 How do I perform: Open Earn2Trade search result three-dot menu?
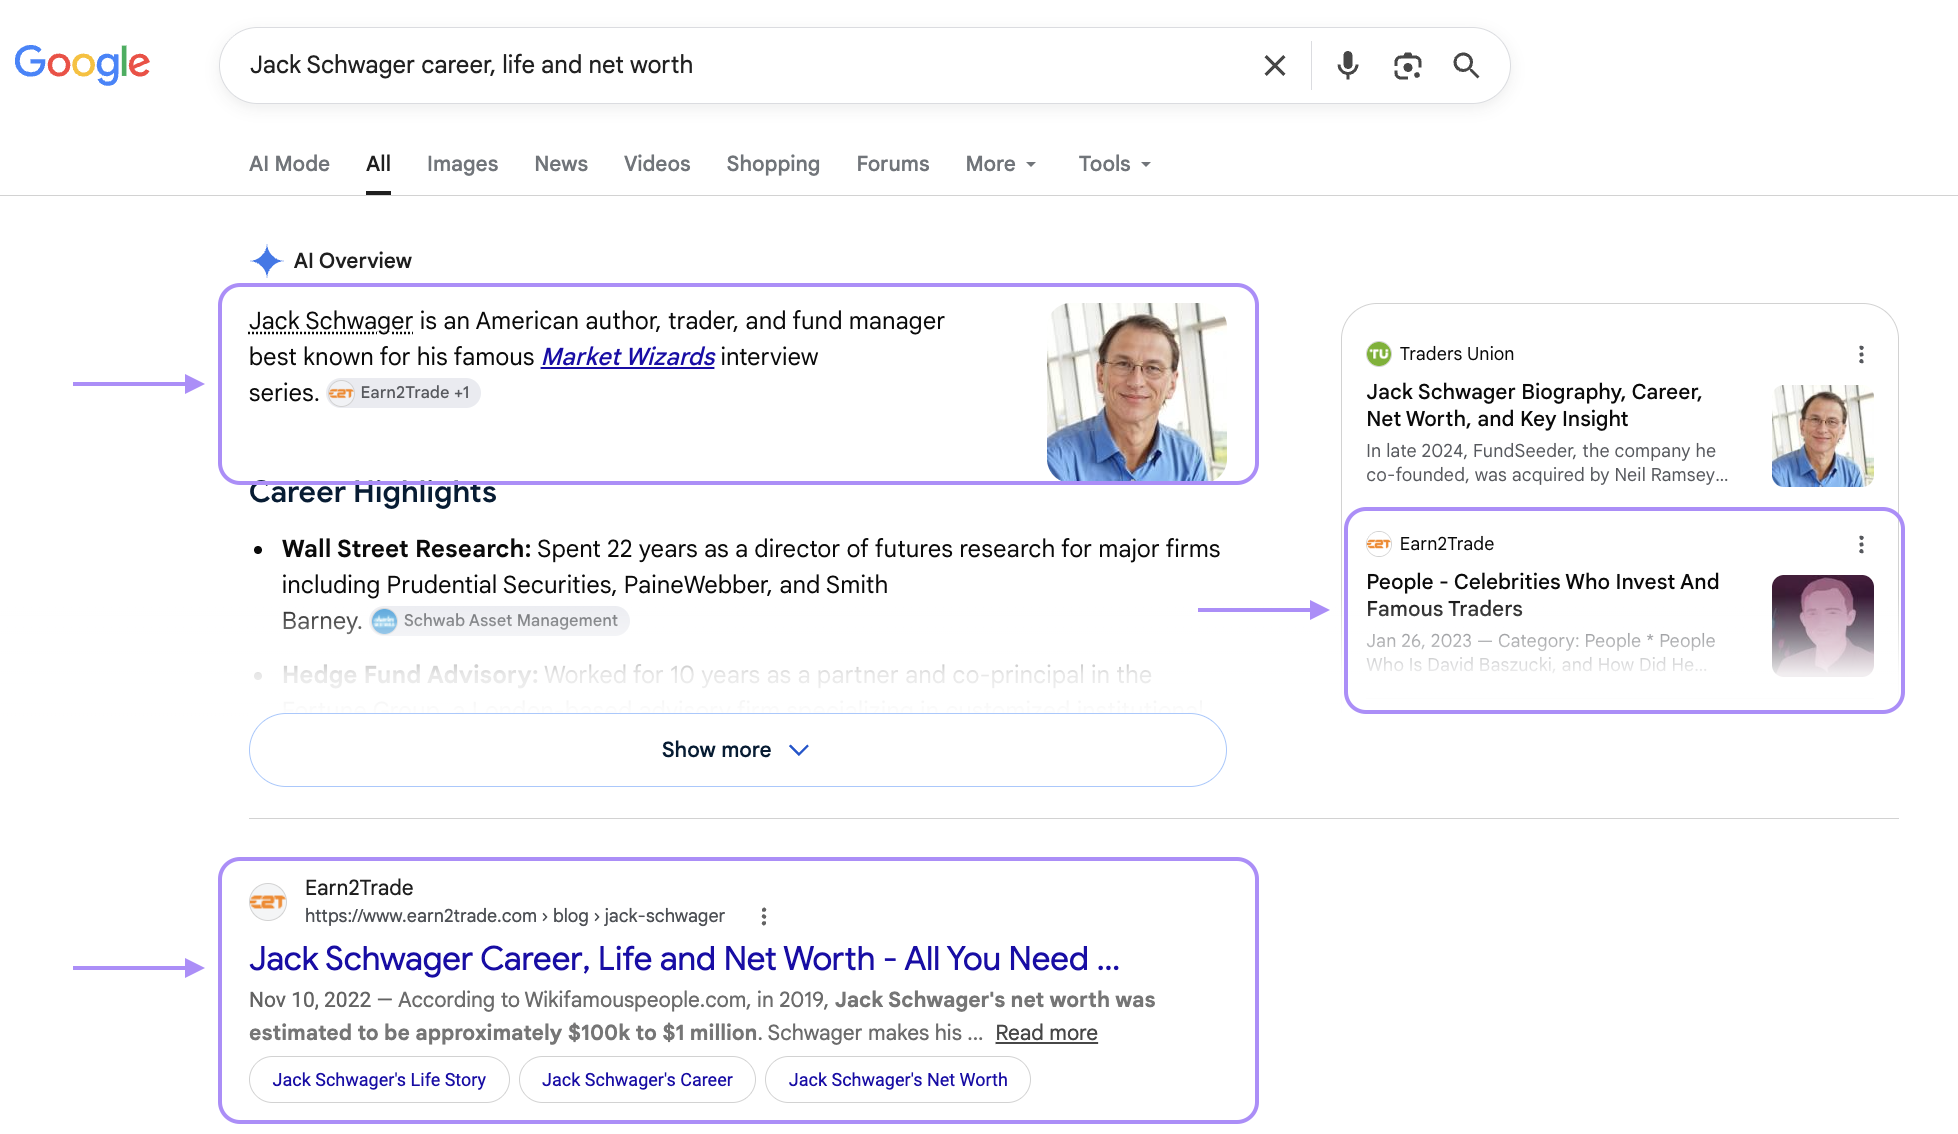(x=764, y=916)
